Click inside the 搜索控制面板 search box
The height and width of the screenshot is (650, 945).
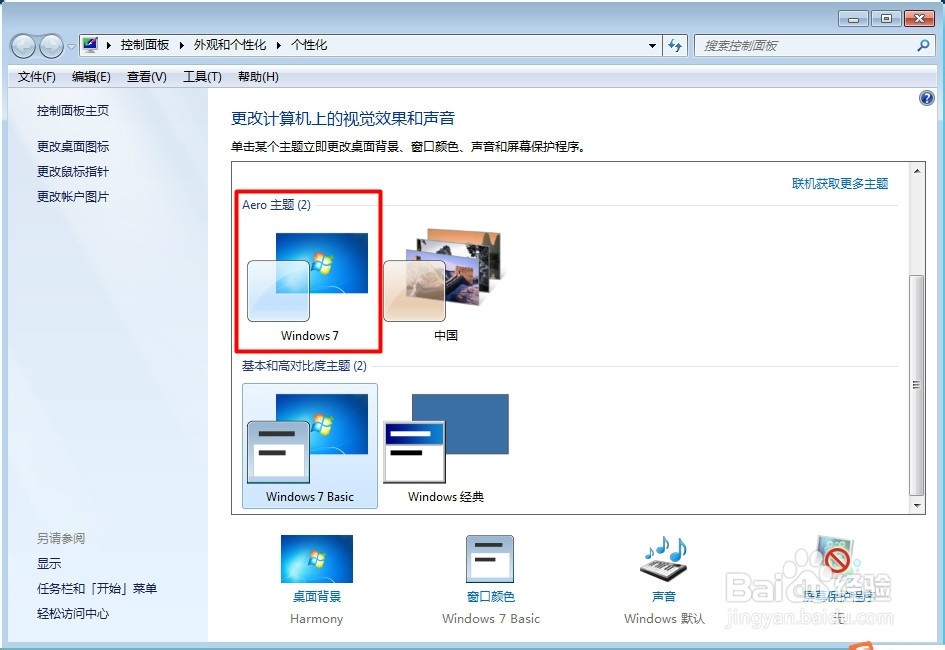coord(800,45)
